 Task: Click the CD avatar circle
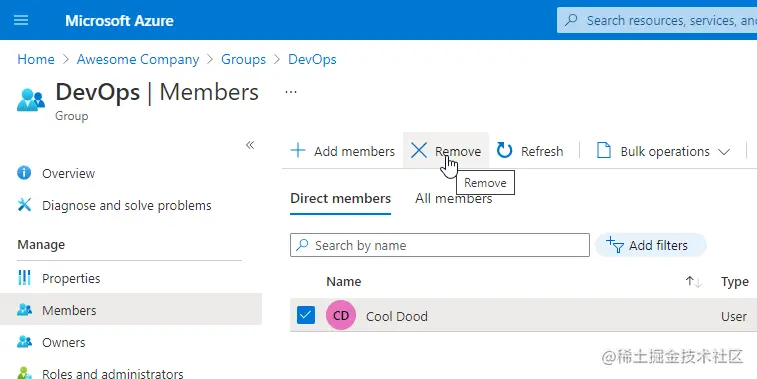tap(341, 315)
